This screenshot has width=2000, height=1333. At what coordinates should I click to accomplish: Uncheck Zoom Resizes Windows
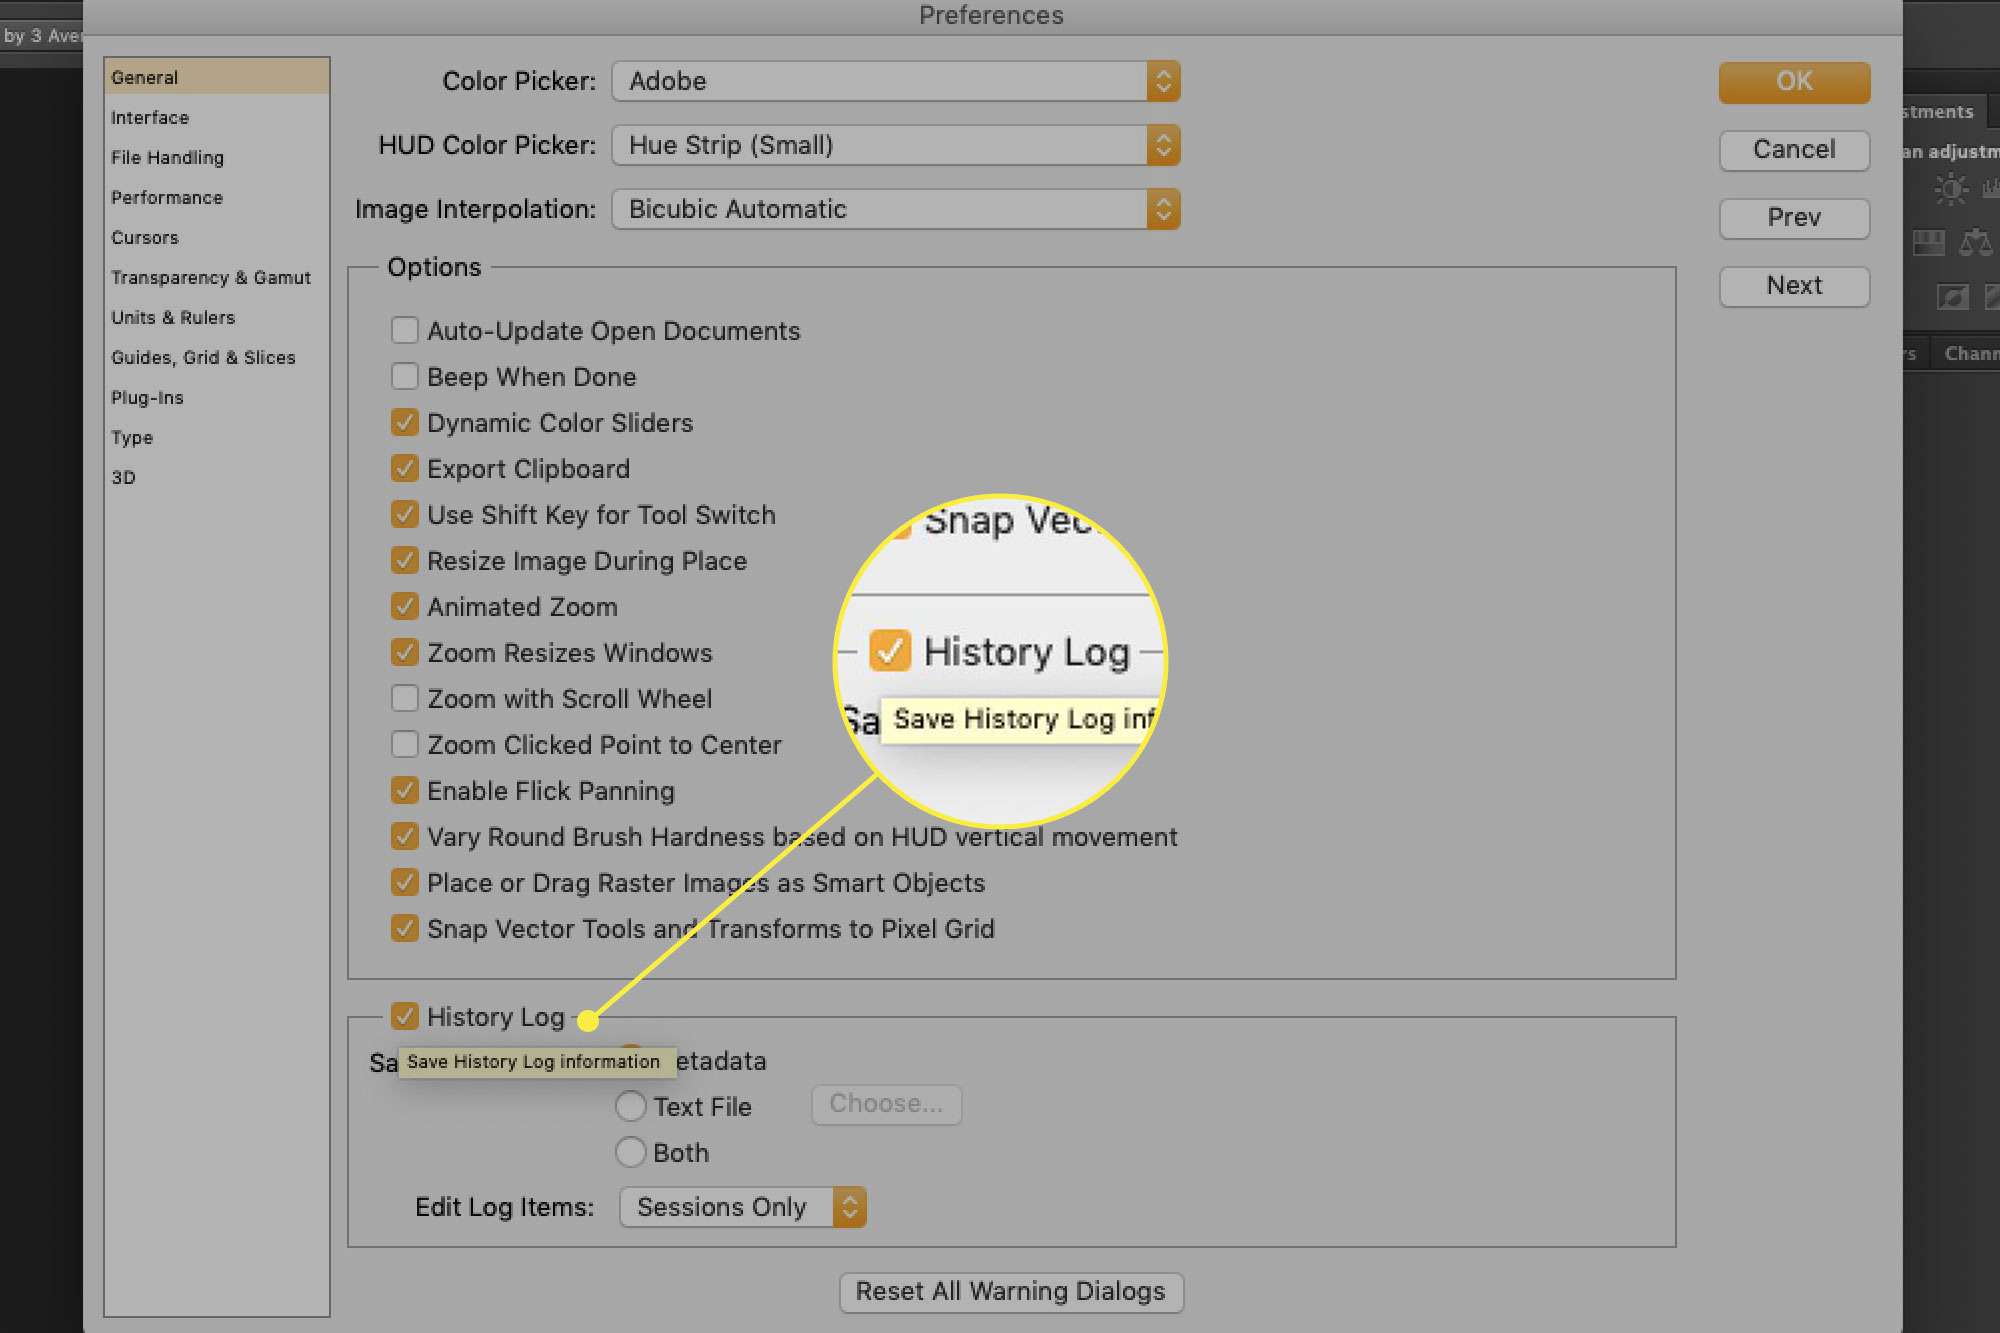(x=404, y=652)
